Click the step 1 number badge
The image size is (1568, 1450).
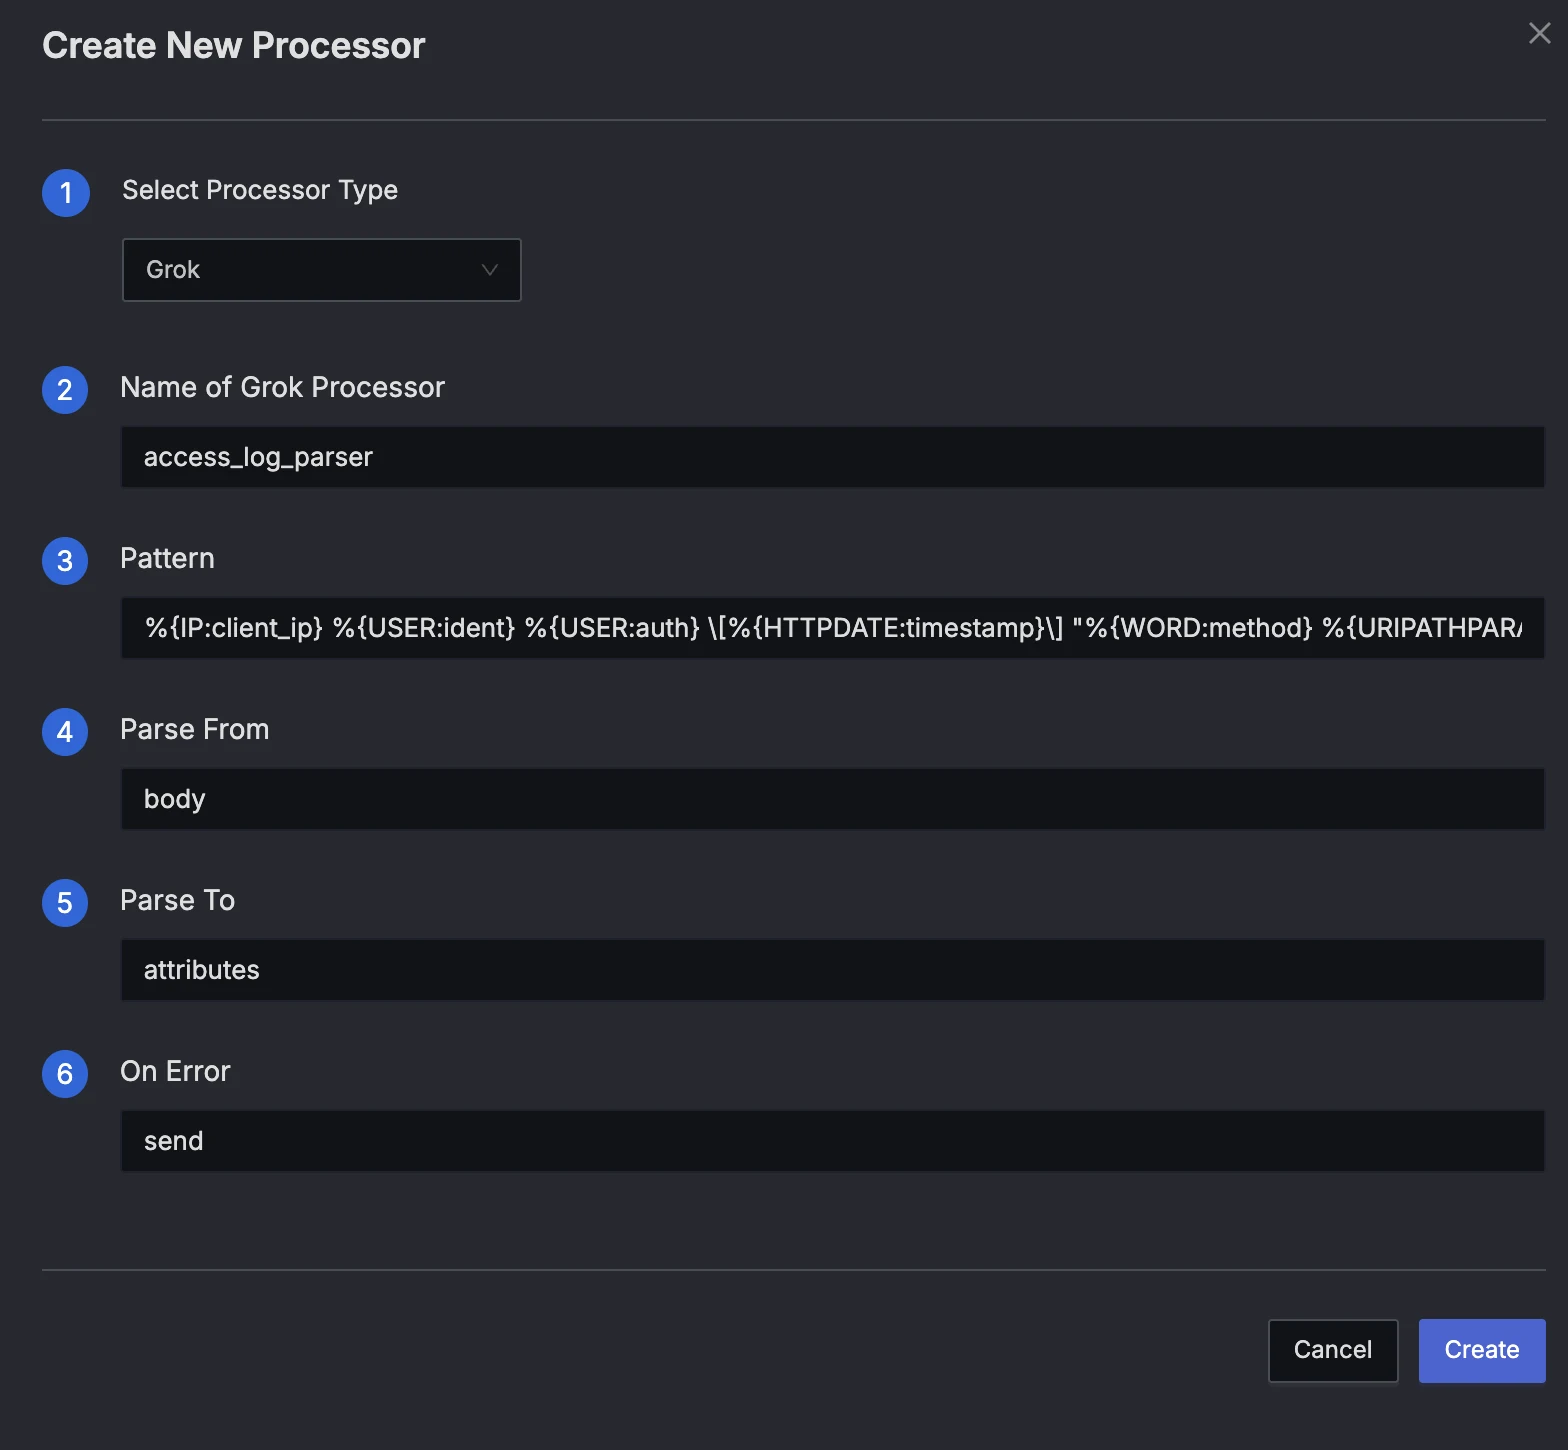pos(66,192)
